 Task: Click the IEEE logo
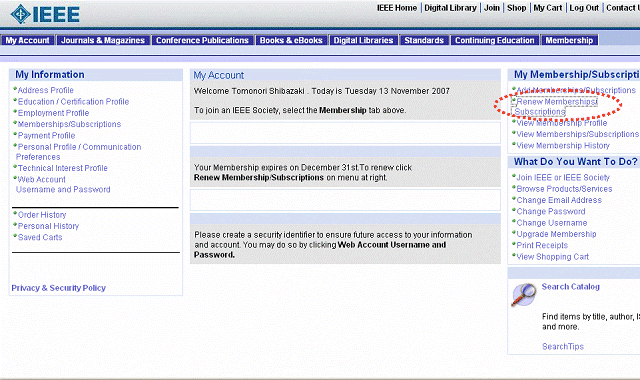[x=45, y=15]
